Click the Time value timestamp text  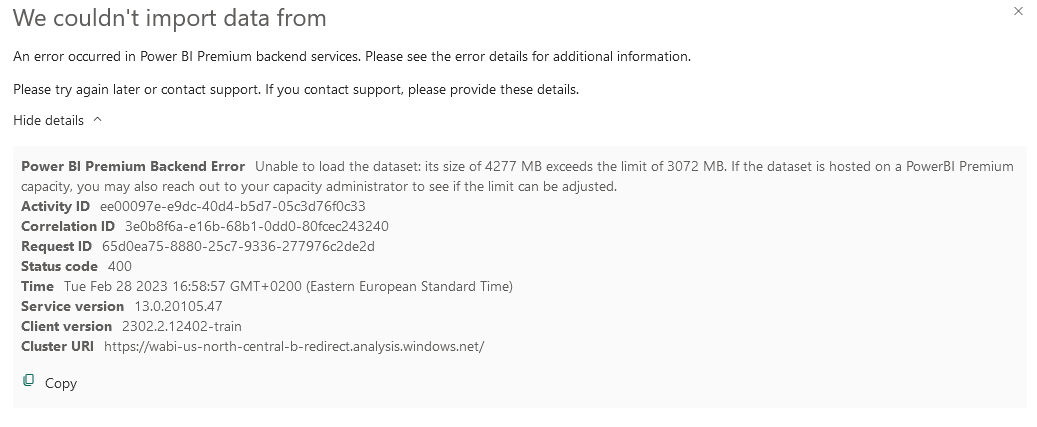(288, 286)
